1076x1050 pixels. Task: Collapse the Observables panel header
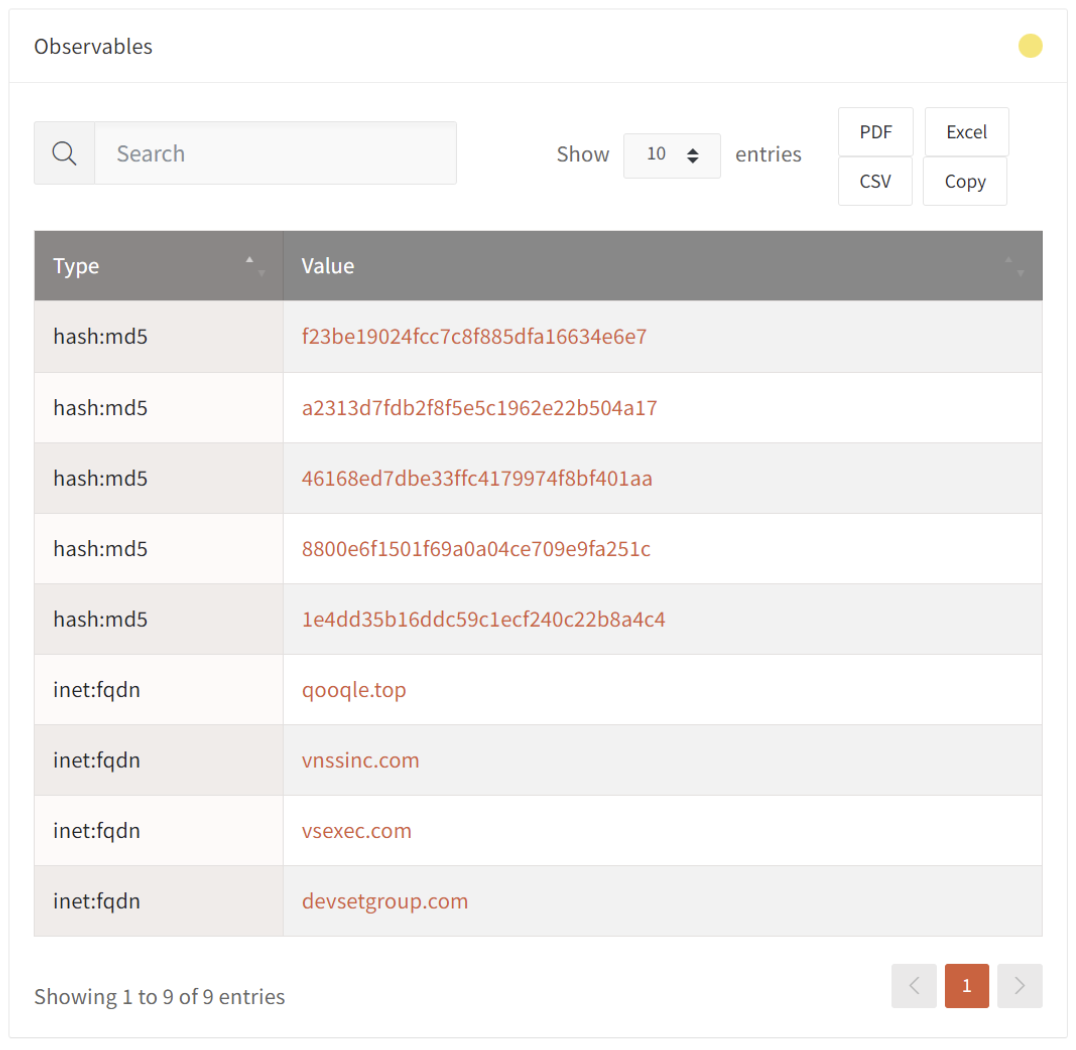coord(93,46)
